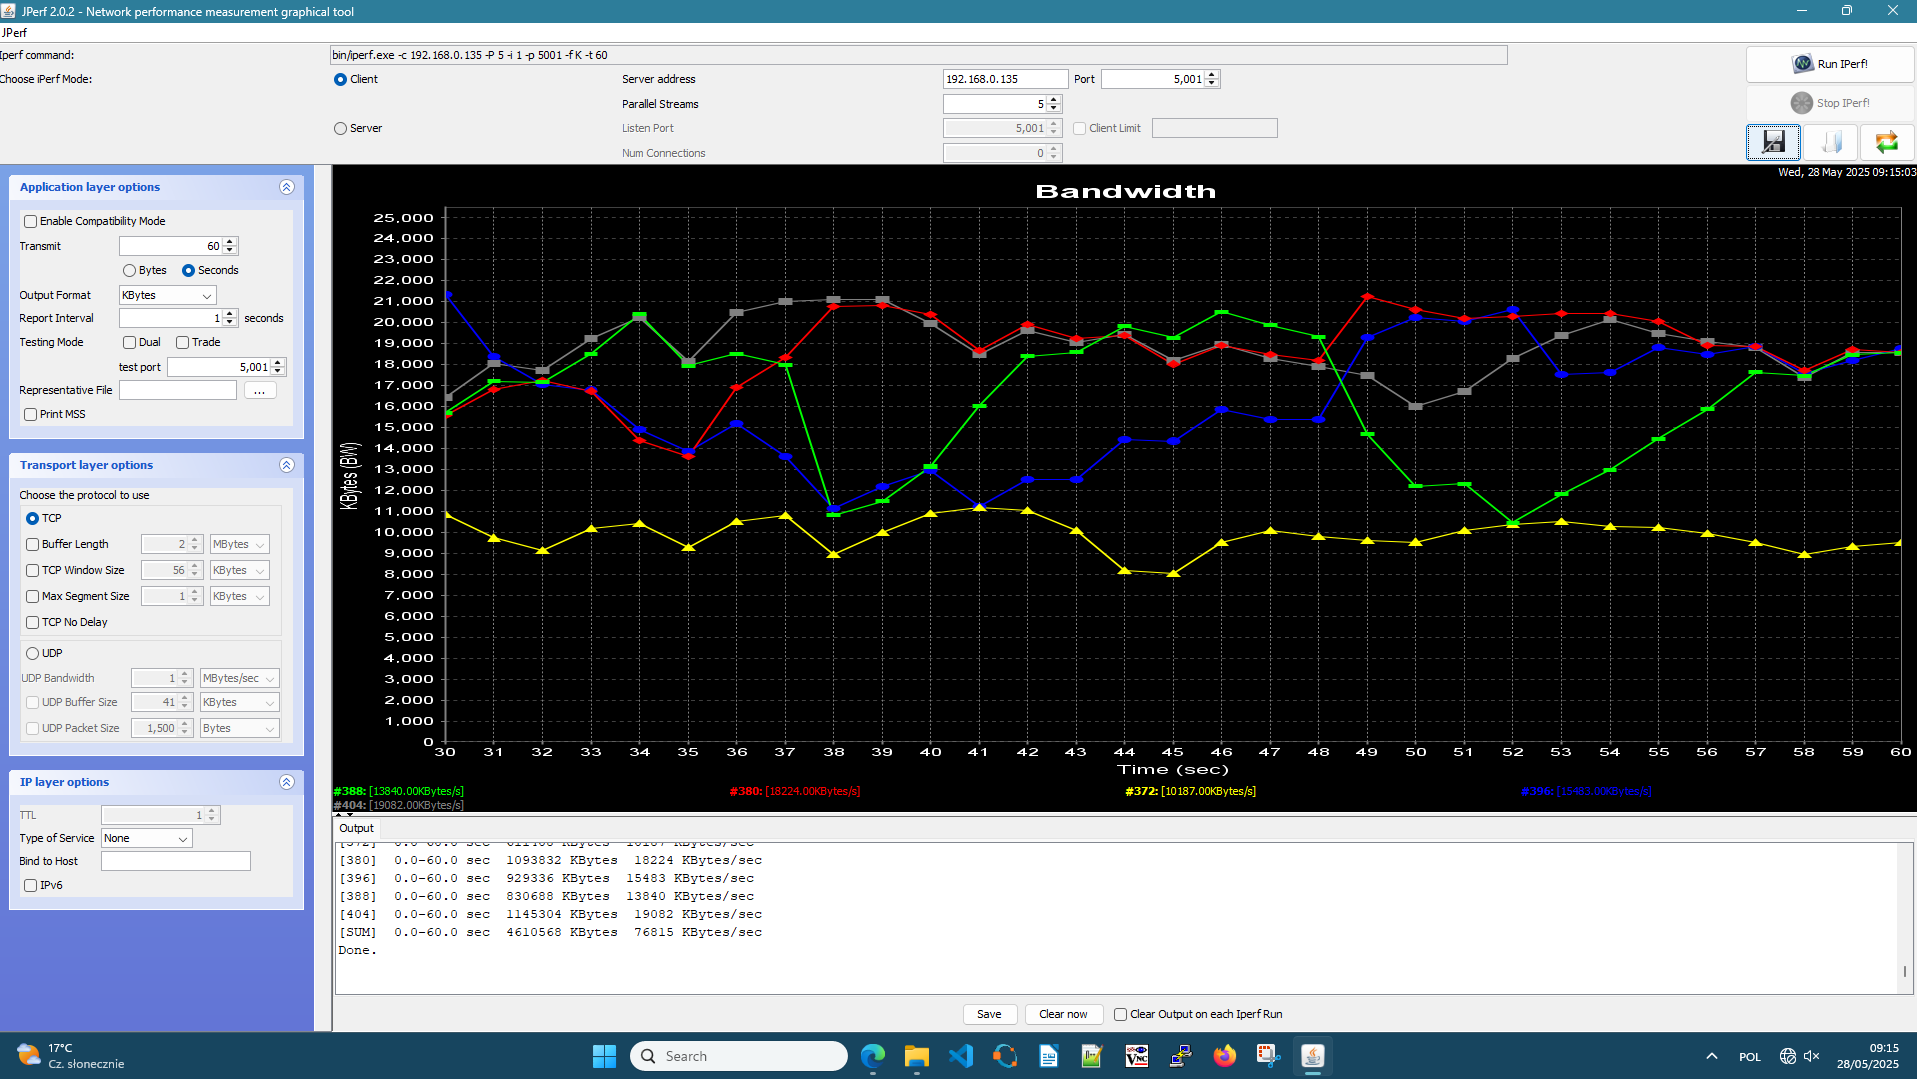The image size is (1917, 1079).
Task: Toggle Clear Output on each Iperf Run
Action: point(1121,1014)
